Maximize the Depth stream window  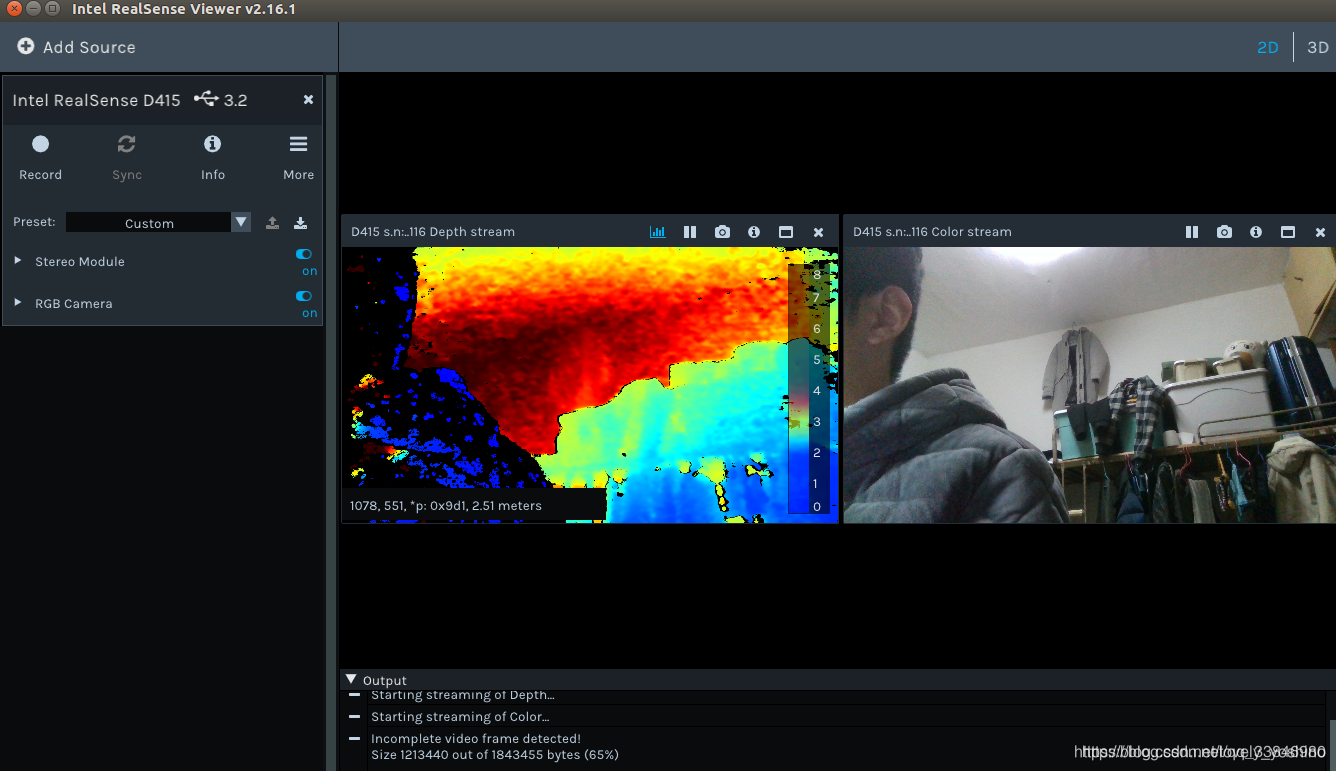[x=786, y=232]
